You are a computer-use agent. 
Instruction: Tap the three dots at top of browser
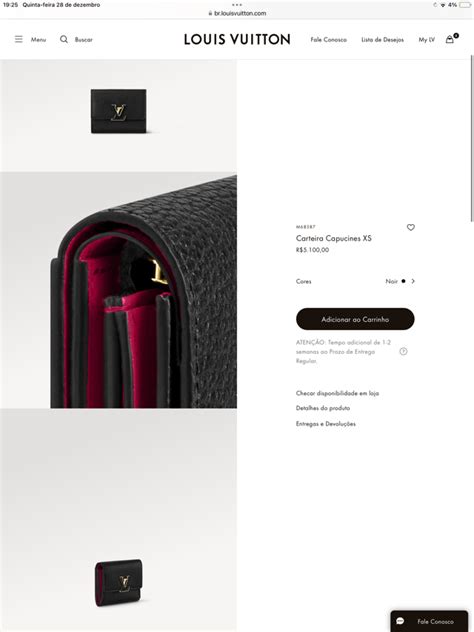point(237,5)
